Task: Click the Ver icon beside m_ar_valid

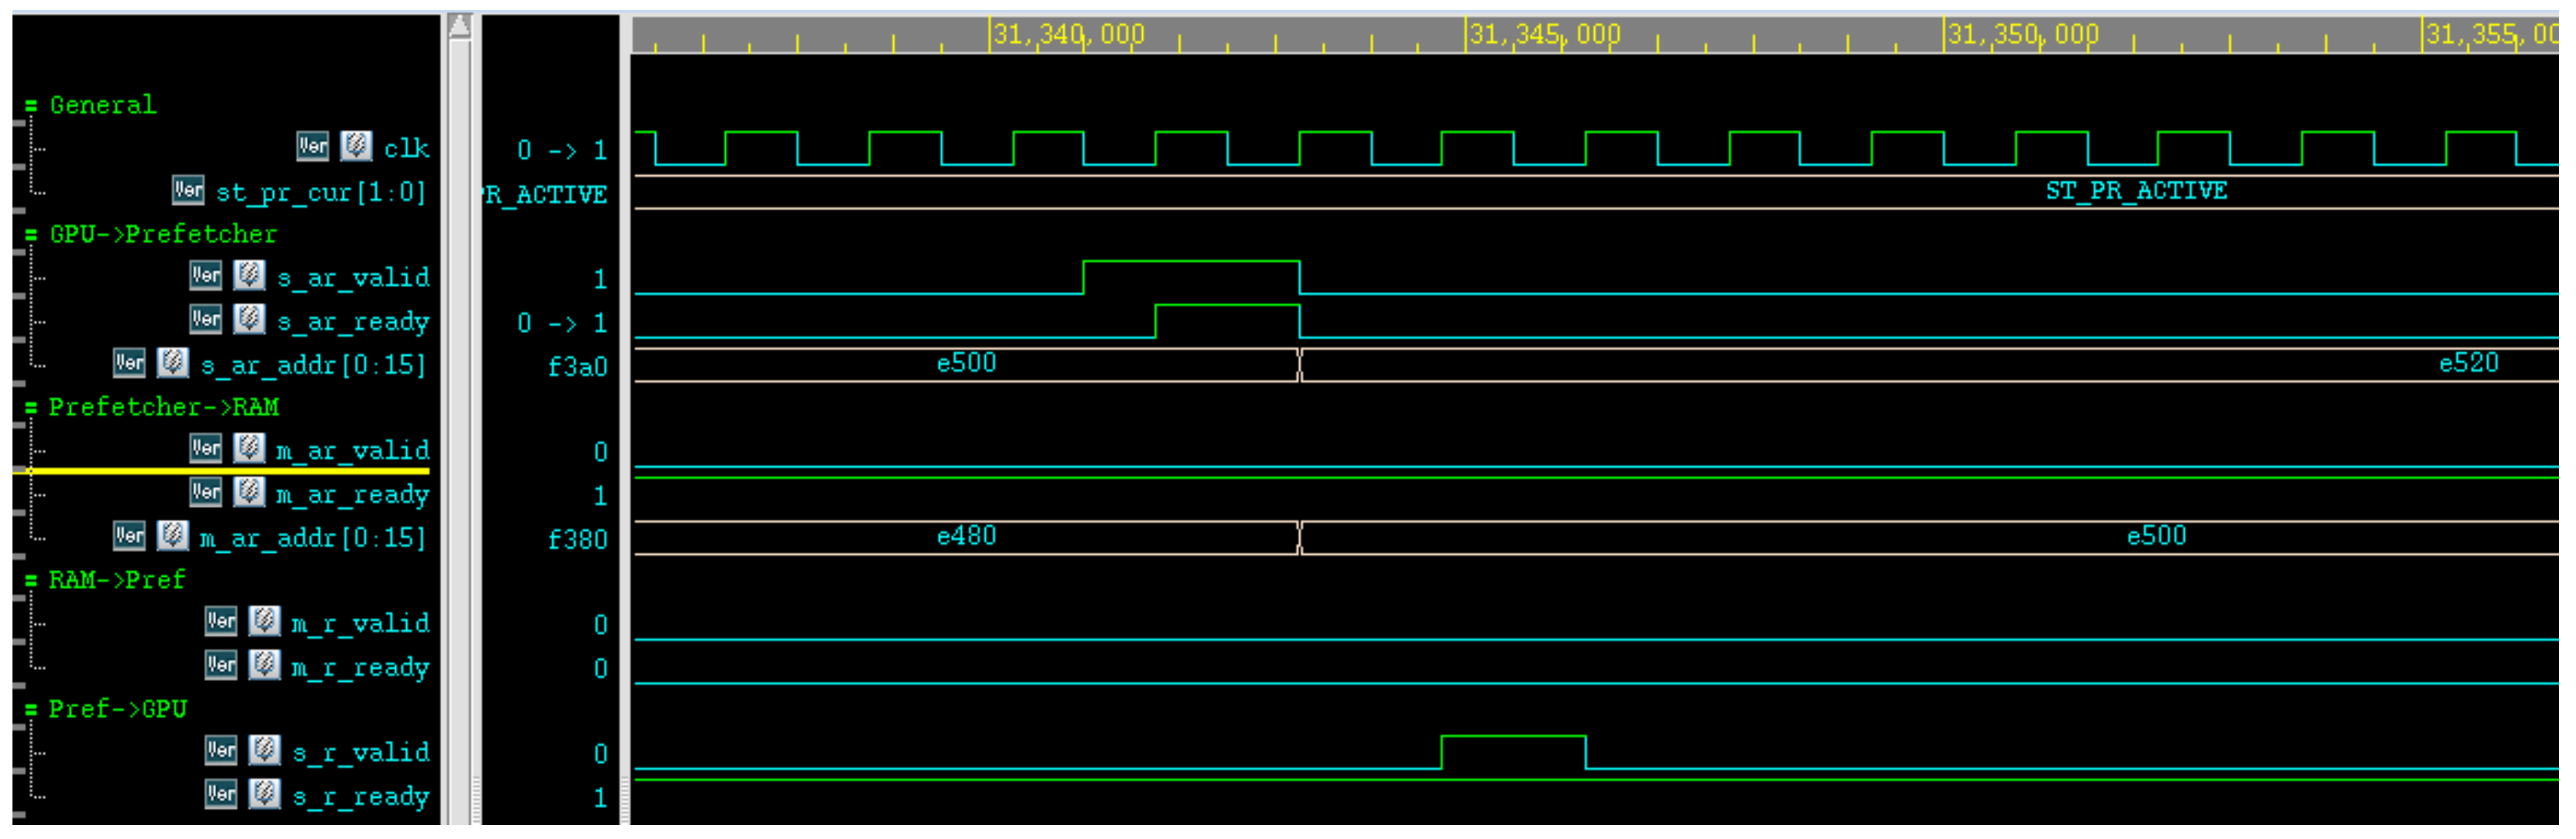Action: pos(206,449)
